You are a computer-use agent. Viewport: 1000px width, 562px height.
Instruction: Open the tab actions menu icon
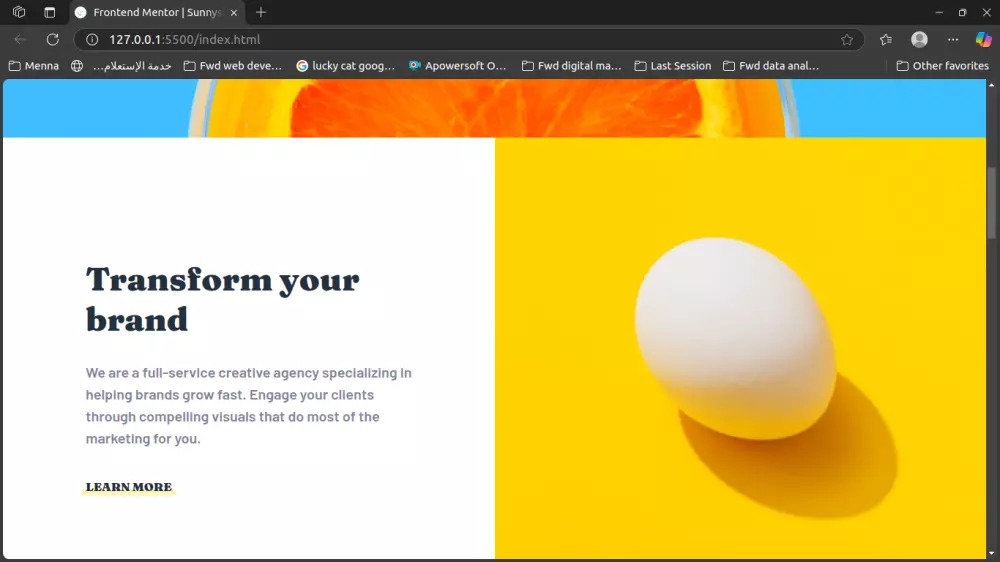49,12
